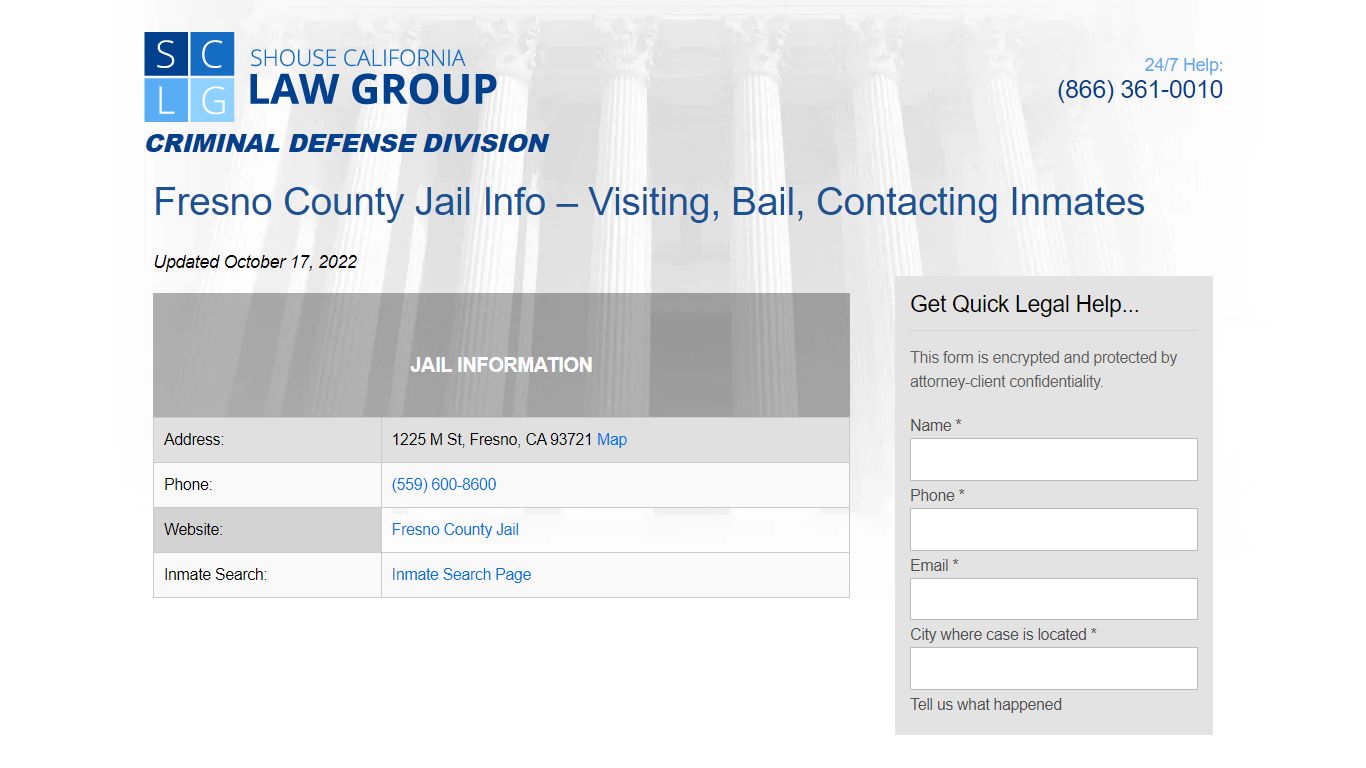Focus the Name input field
1366x768 pixels.
click(1053, 459)
